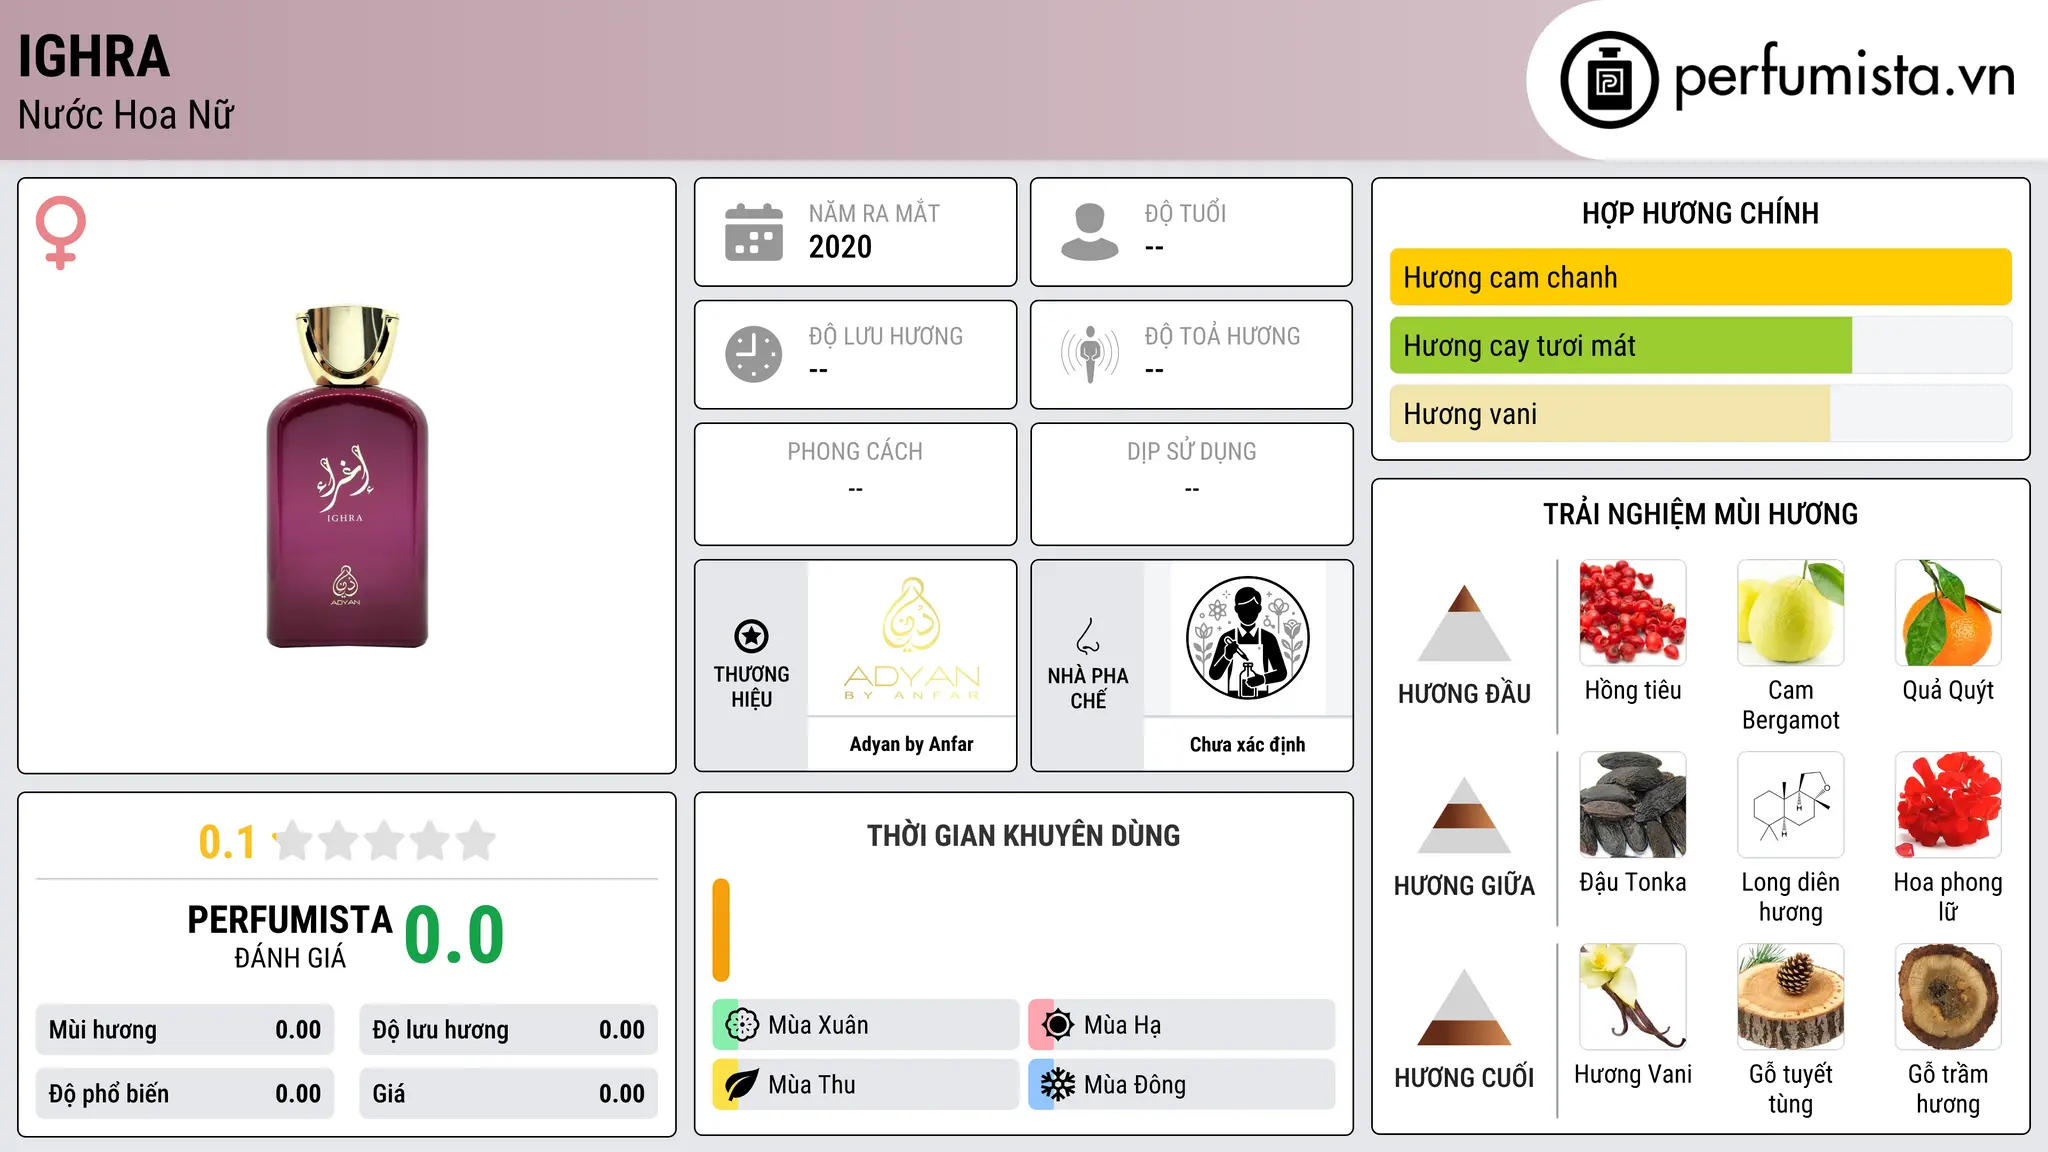Click the release year 2020
This screenshot has width=2048, height=1152.
click(840, 247)
